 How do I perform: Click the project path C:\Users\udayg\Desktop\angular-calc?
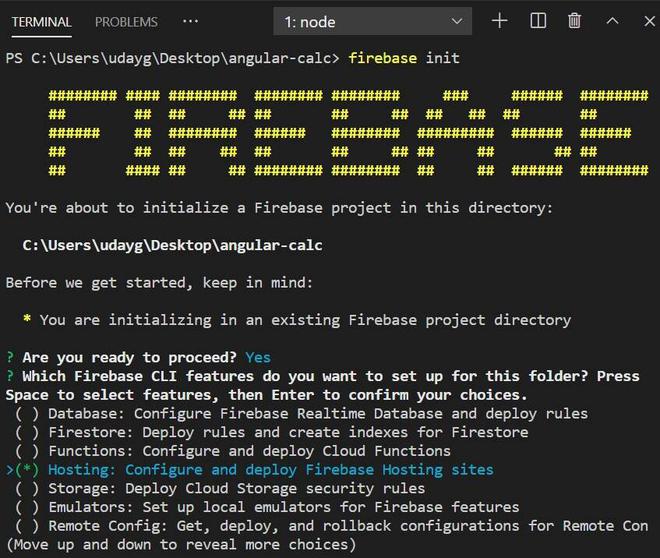173,245
